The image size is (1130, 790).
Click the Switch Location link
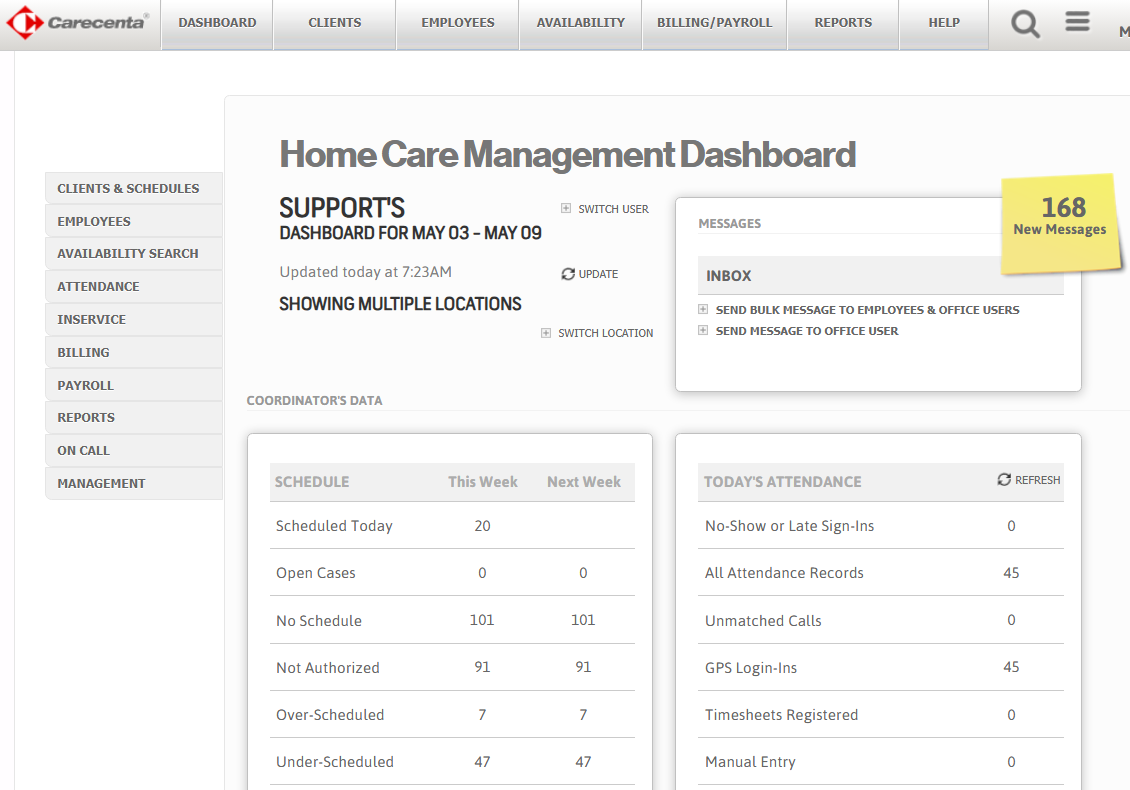pyautogui.click(x=605, y=333)
